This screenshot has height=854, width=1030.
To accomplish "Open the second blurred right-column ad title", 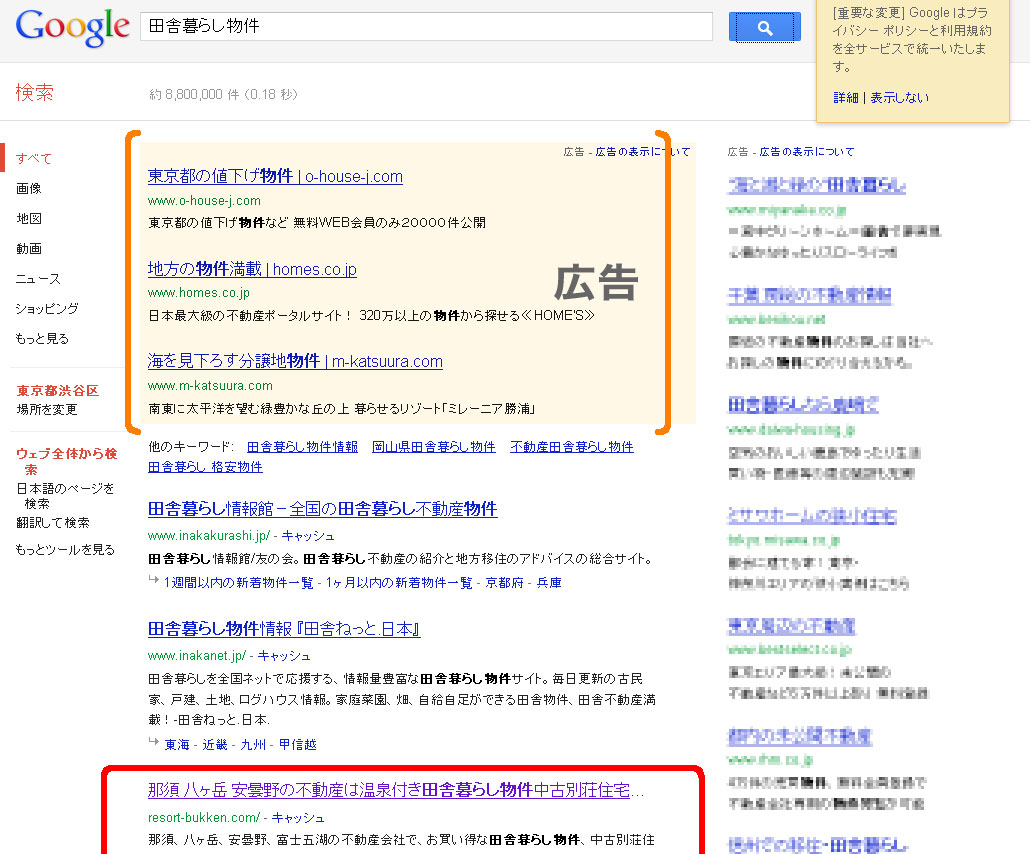I will [809, 296].
